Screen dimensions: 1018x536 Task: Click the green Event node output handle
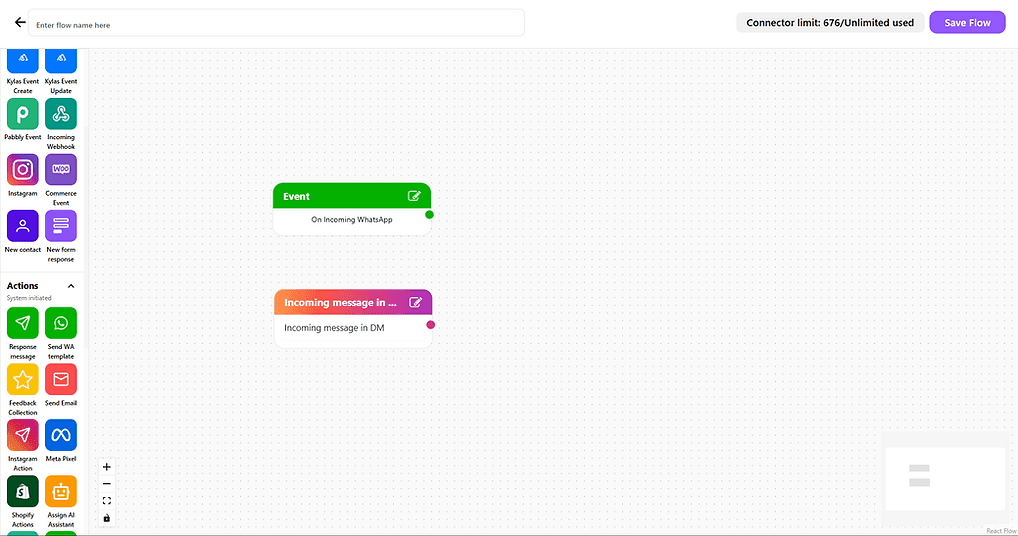point(429,215)
